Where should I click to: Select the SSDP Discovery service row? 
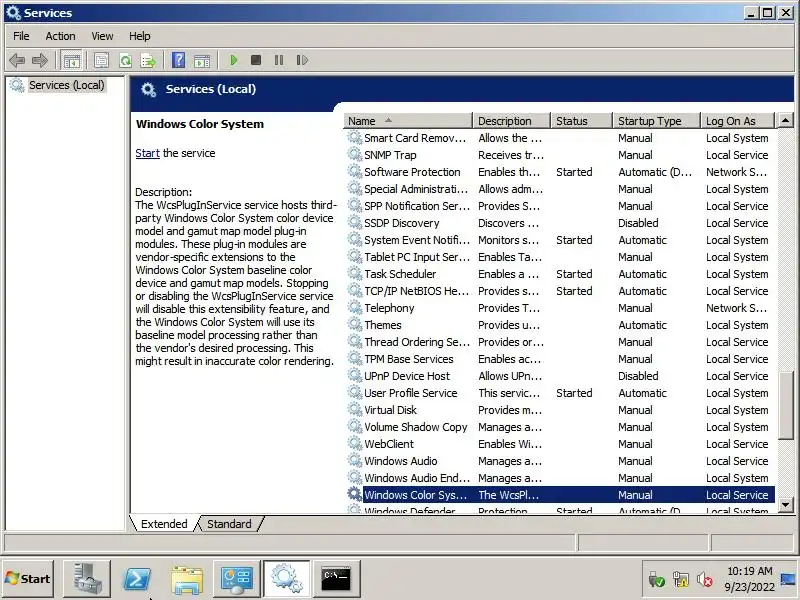(x=559, y=223)
